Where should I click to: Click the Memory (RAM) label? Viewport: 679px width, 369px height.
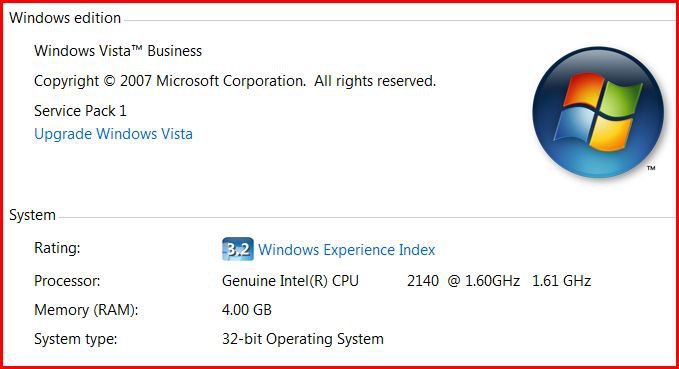coord(86,310)
